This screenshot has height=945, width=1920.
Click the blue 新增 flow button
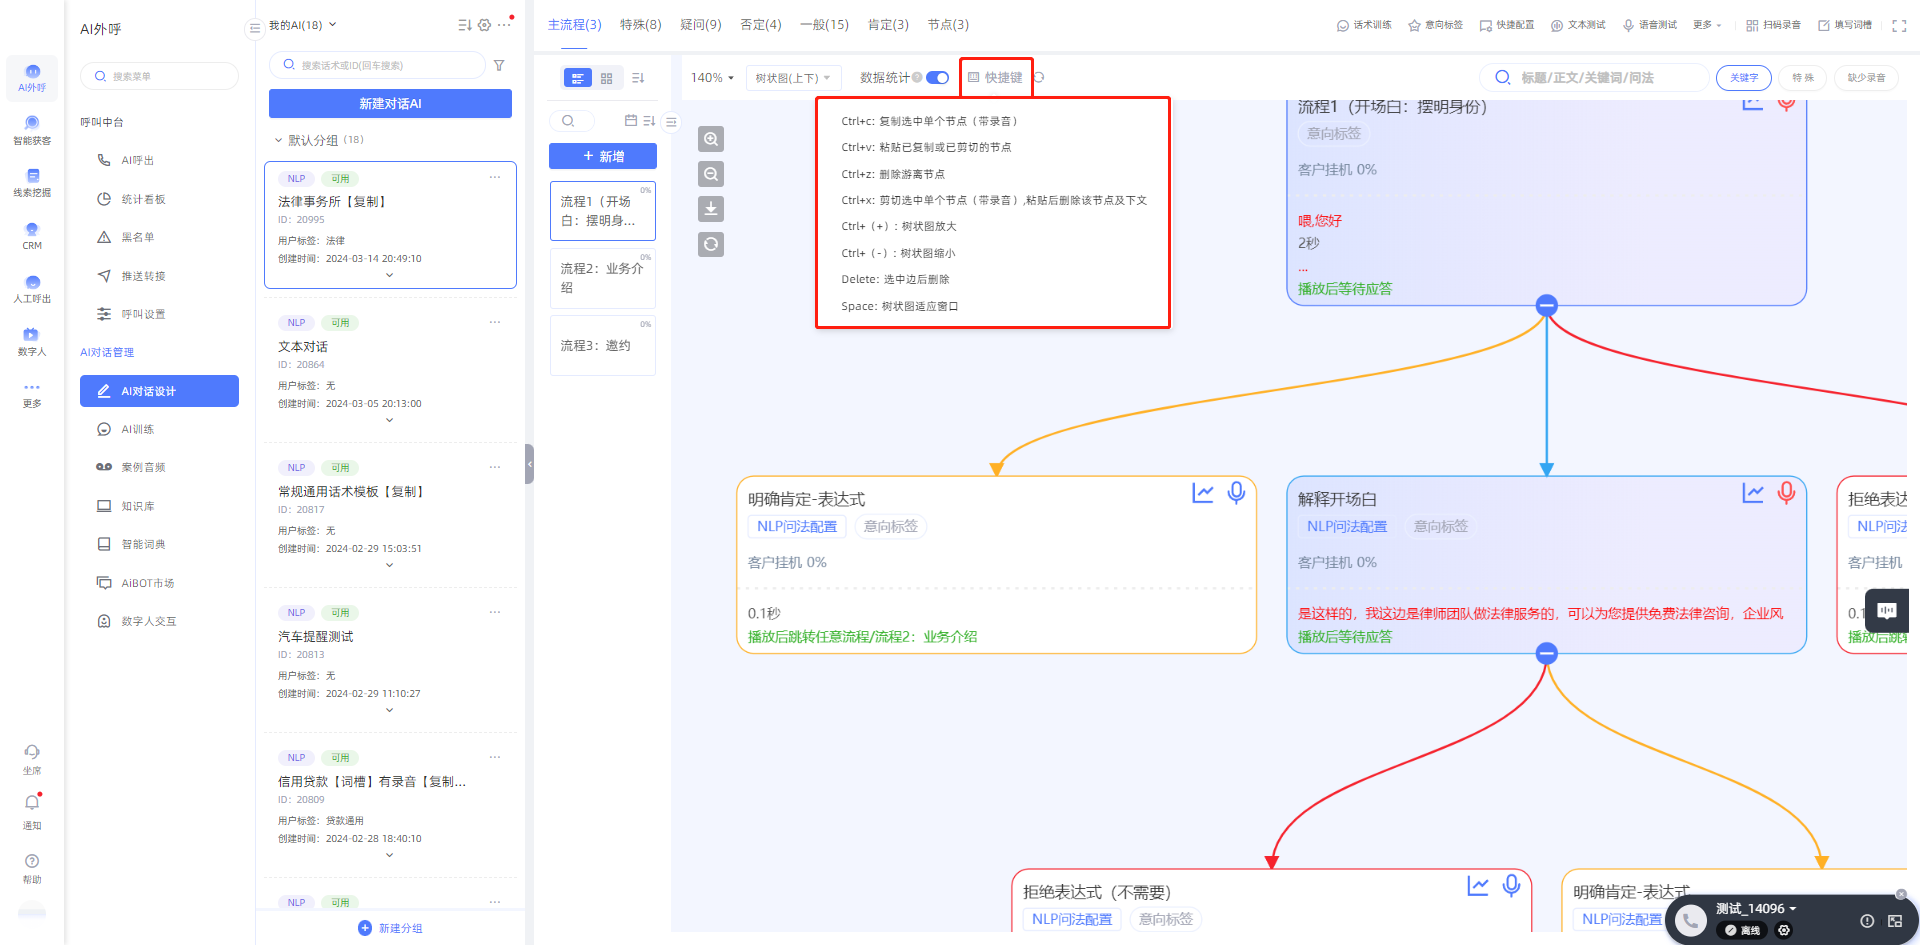[x=603, y=156]
